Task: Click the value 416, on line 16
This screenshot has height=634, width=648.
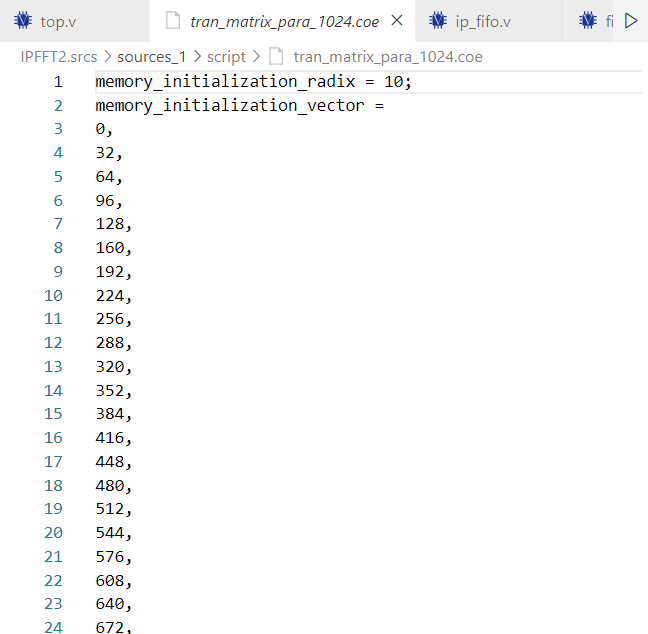Action: [114, 438]
